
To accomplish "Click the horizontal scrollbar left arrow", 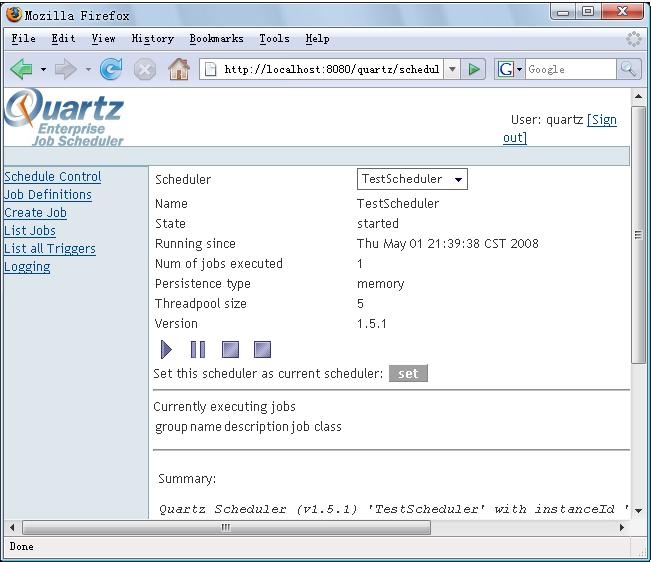I will (12, 528).
